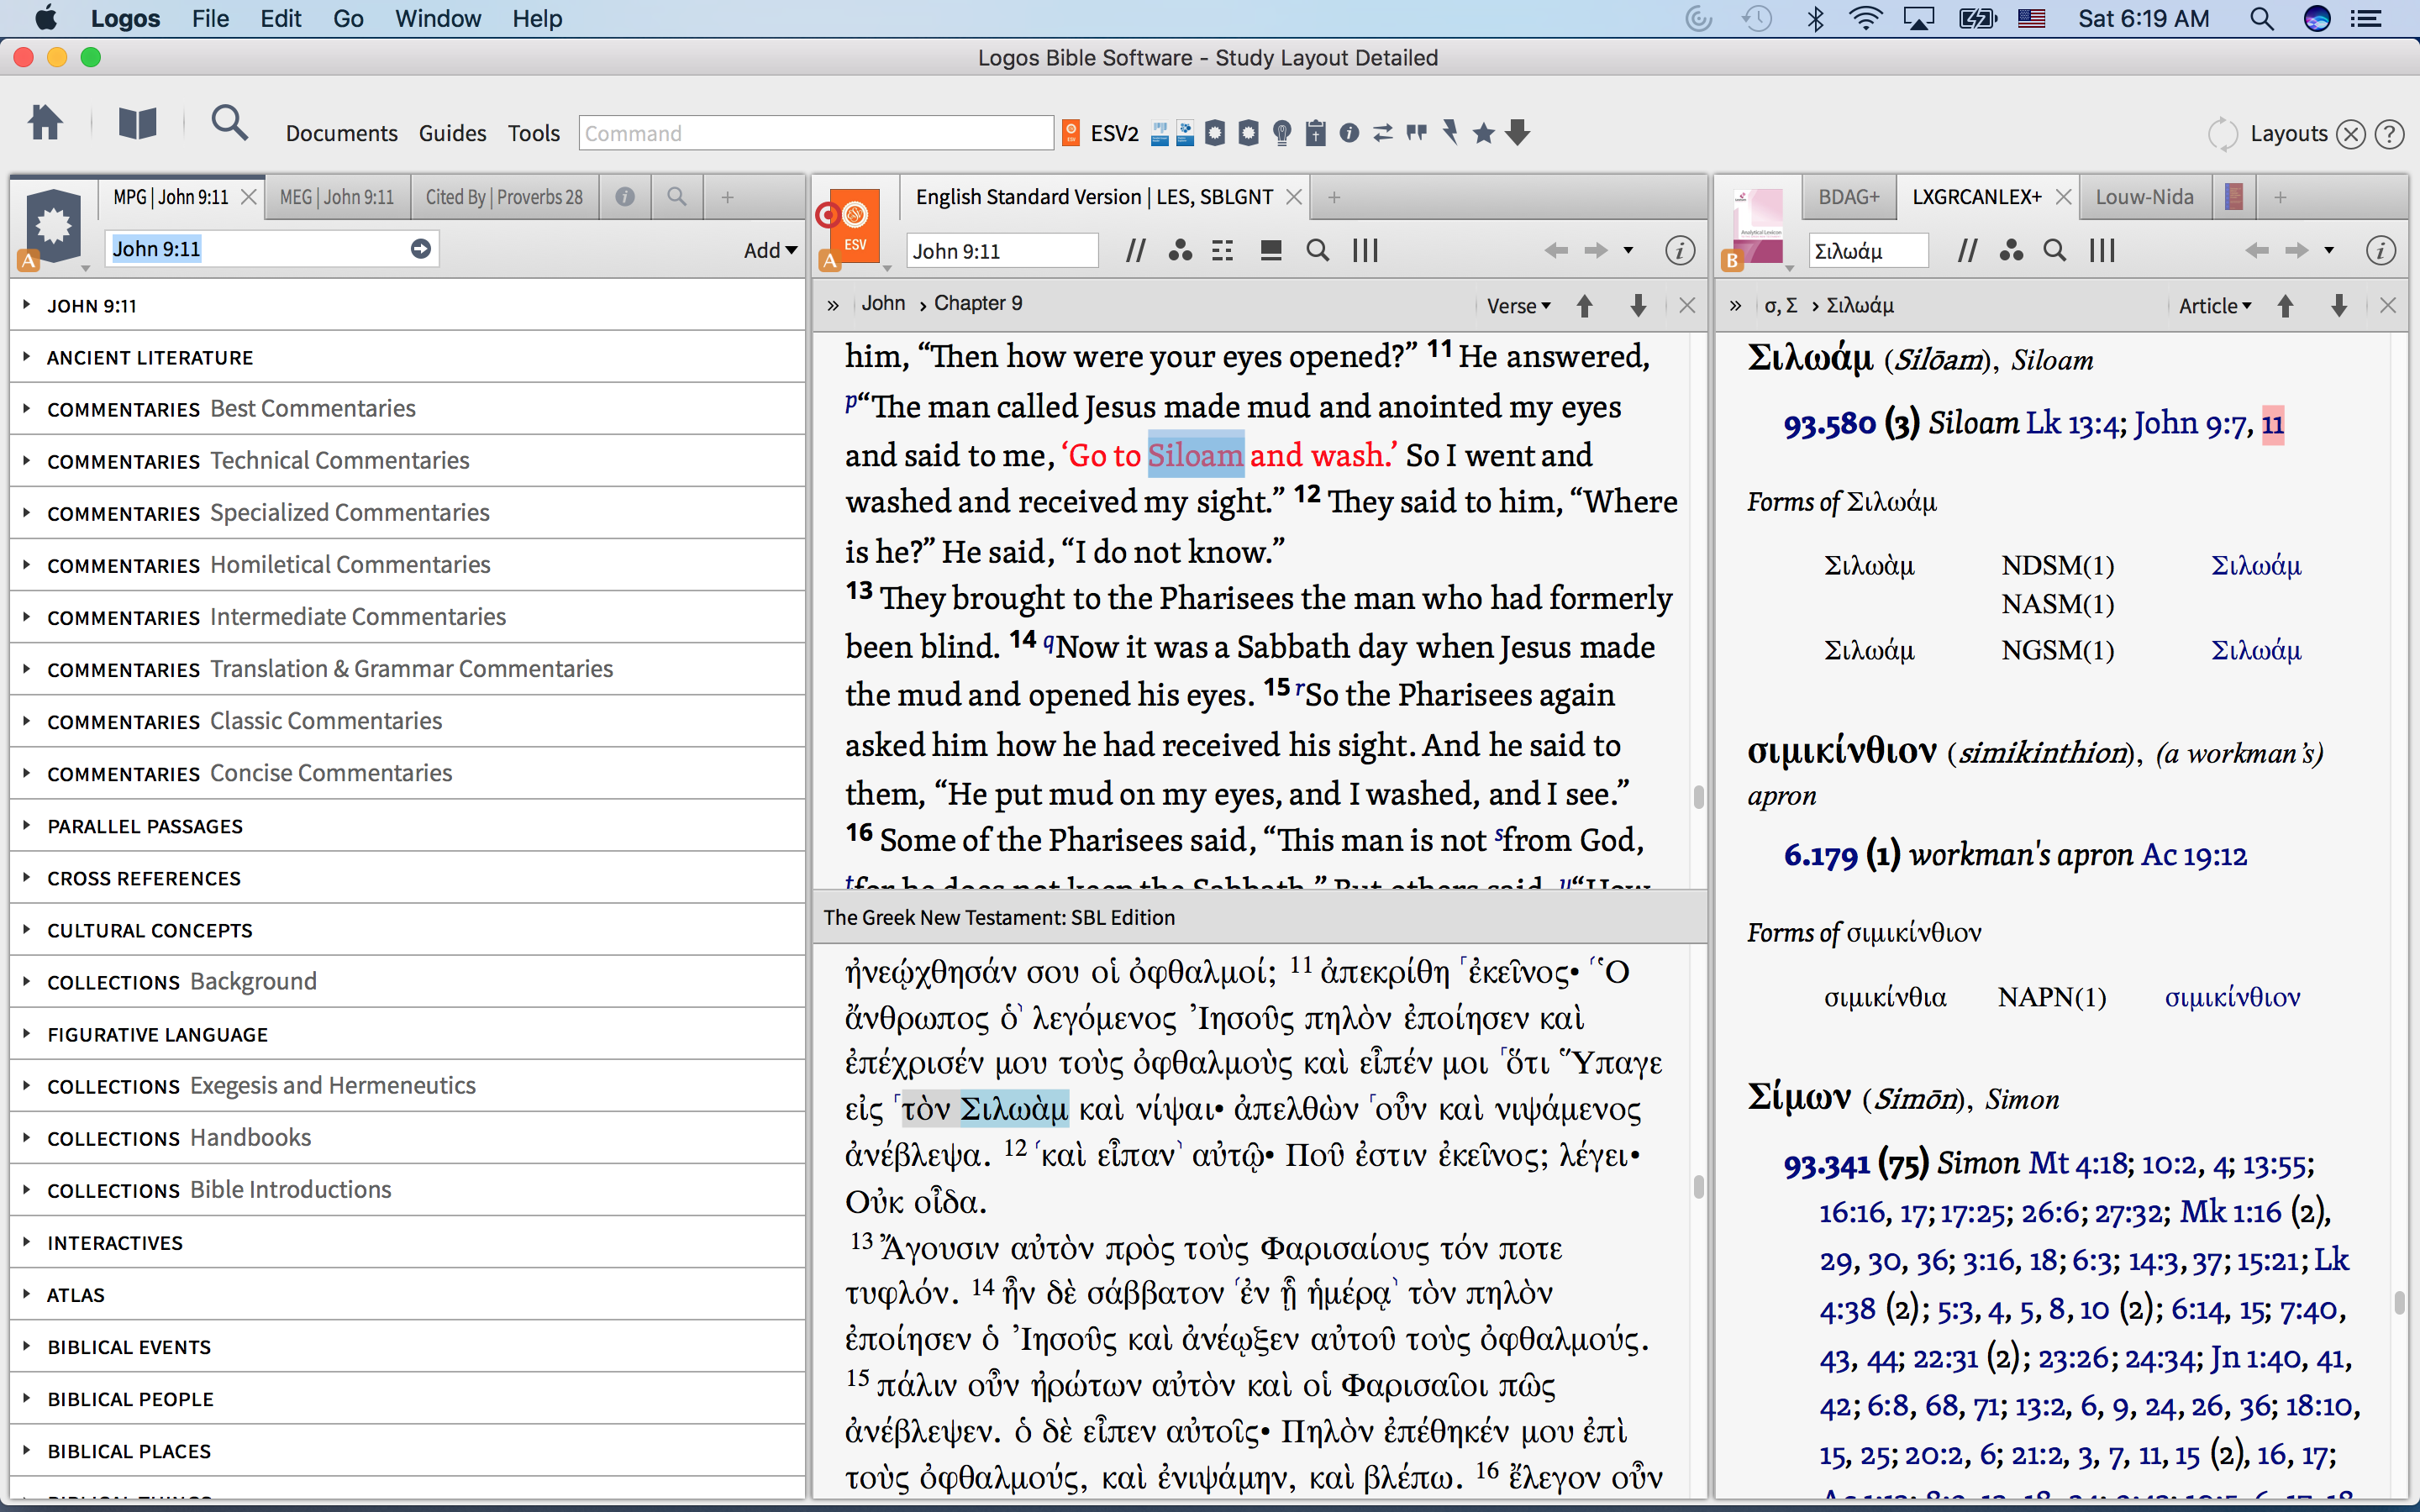Open the Window menu in the menu bar
This screenshot has width=2420, height=1512.
(437, 18)
